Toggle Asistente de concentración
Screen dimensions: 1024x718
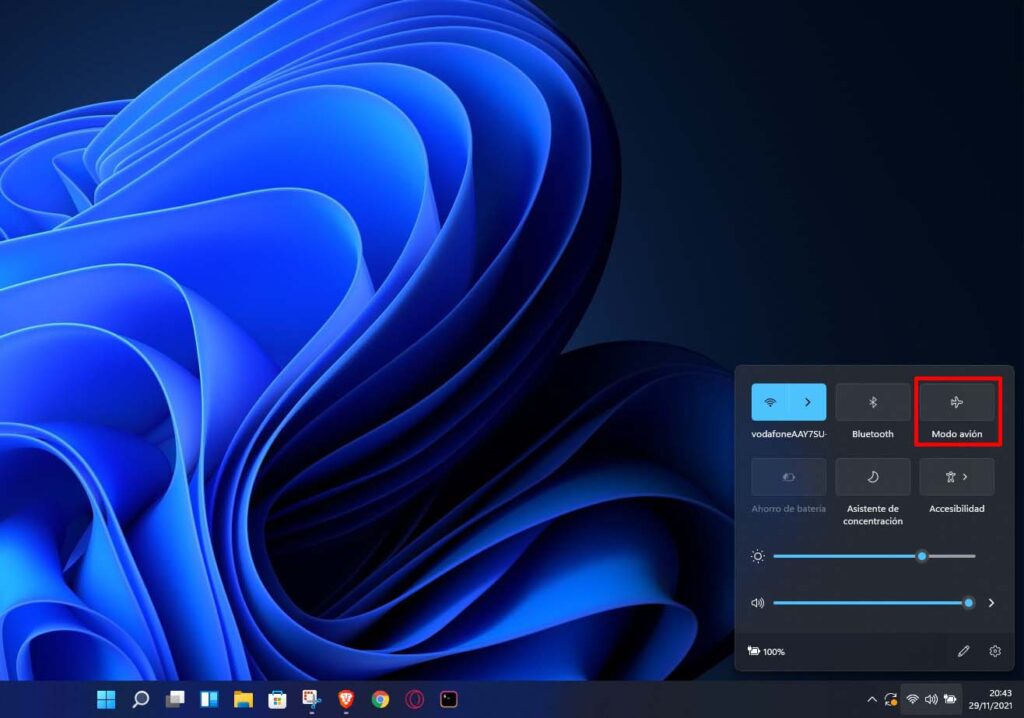pos(871,477)
